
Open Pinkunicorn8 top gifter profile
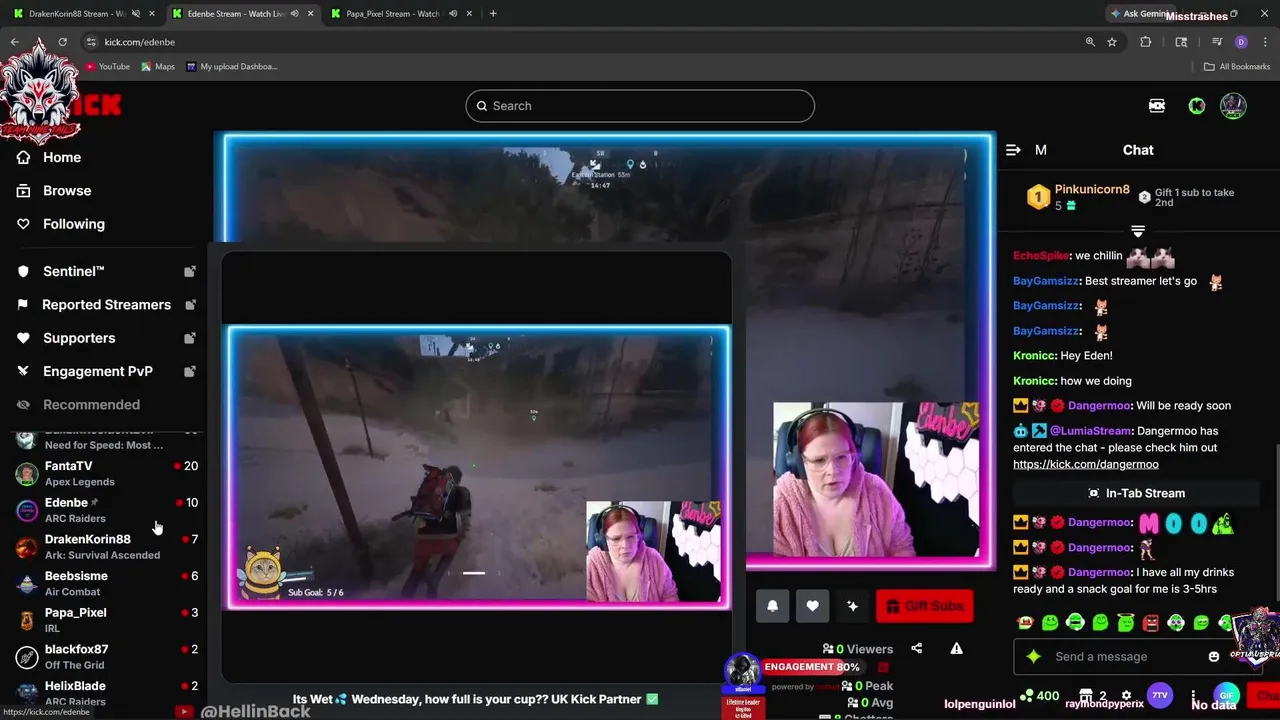click(1092, 189)
